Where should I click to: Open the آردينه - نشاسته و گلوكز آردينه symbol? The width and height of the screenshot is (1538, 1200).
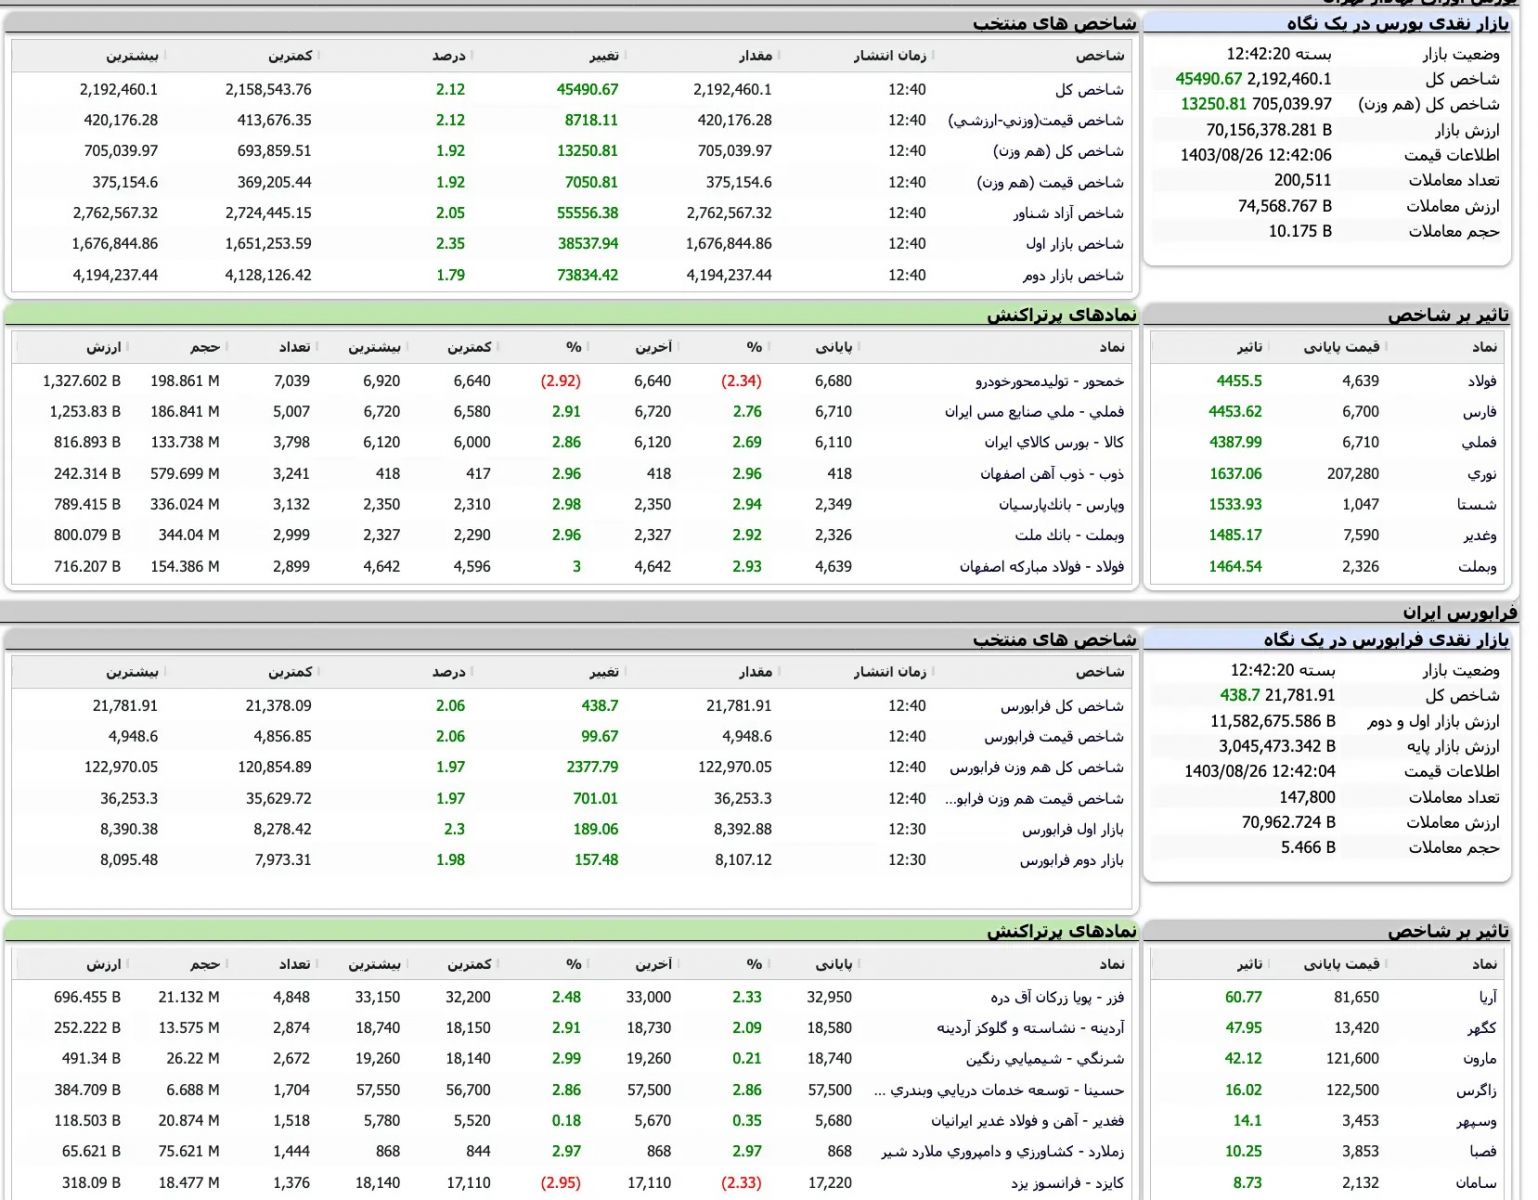tap(1031, 1028)
